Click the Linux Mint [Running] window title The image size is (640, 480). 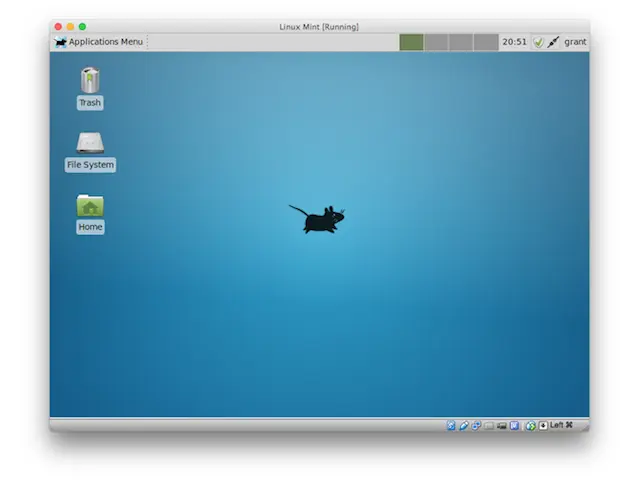[319, 27]
